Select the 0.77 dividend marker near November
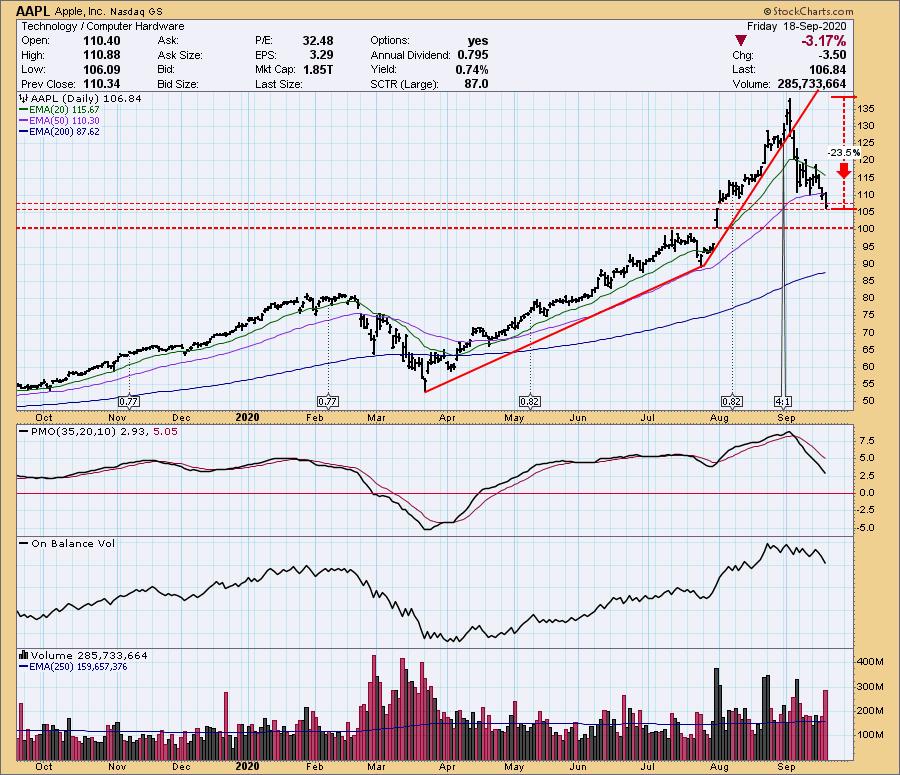This screenshot has width=900, height=775. click(129, 401)
